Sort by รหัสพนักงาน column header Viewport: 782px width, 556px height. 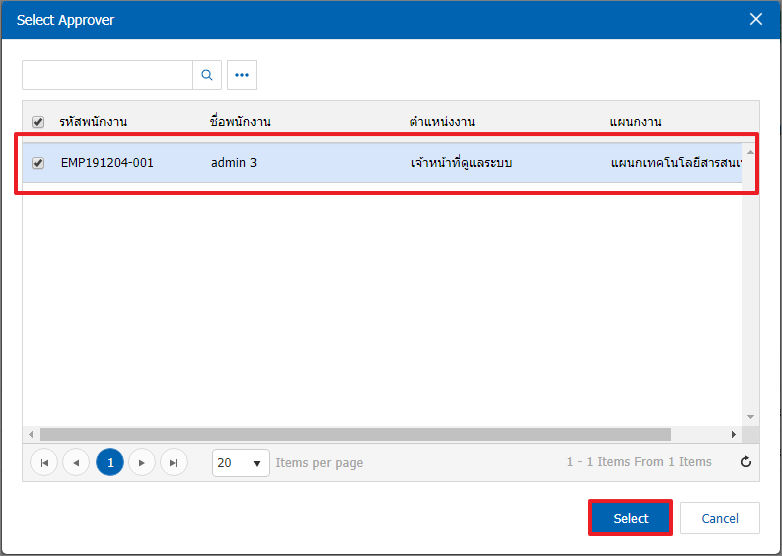pyautogui.click(x=93, y=122)
